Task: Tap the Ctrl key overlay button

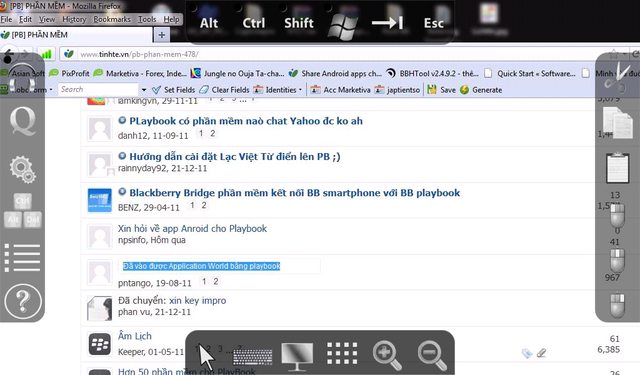Action: click(253, 23)
